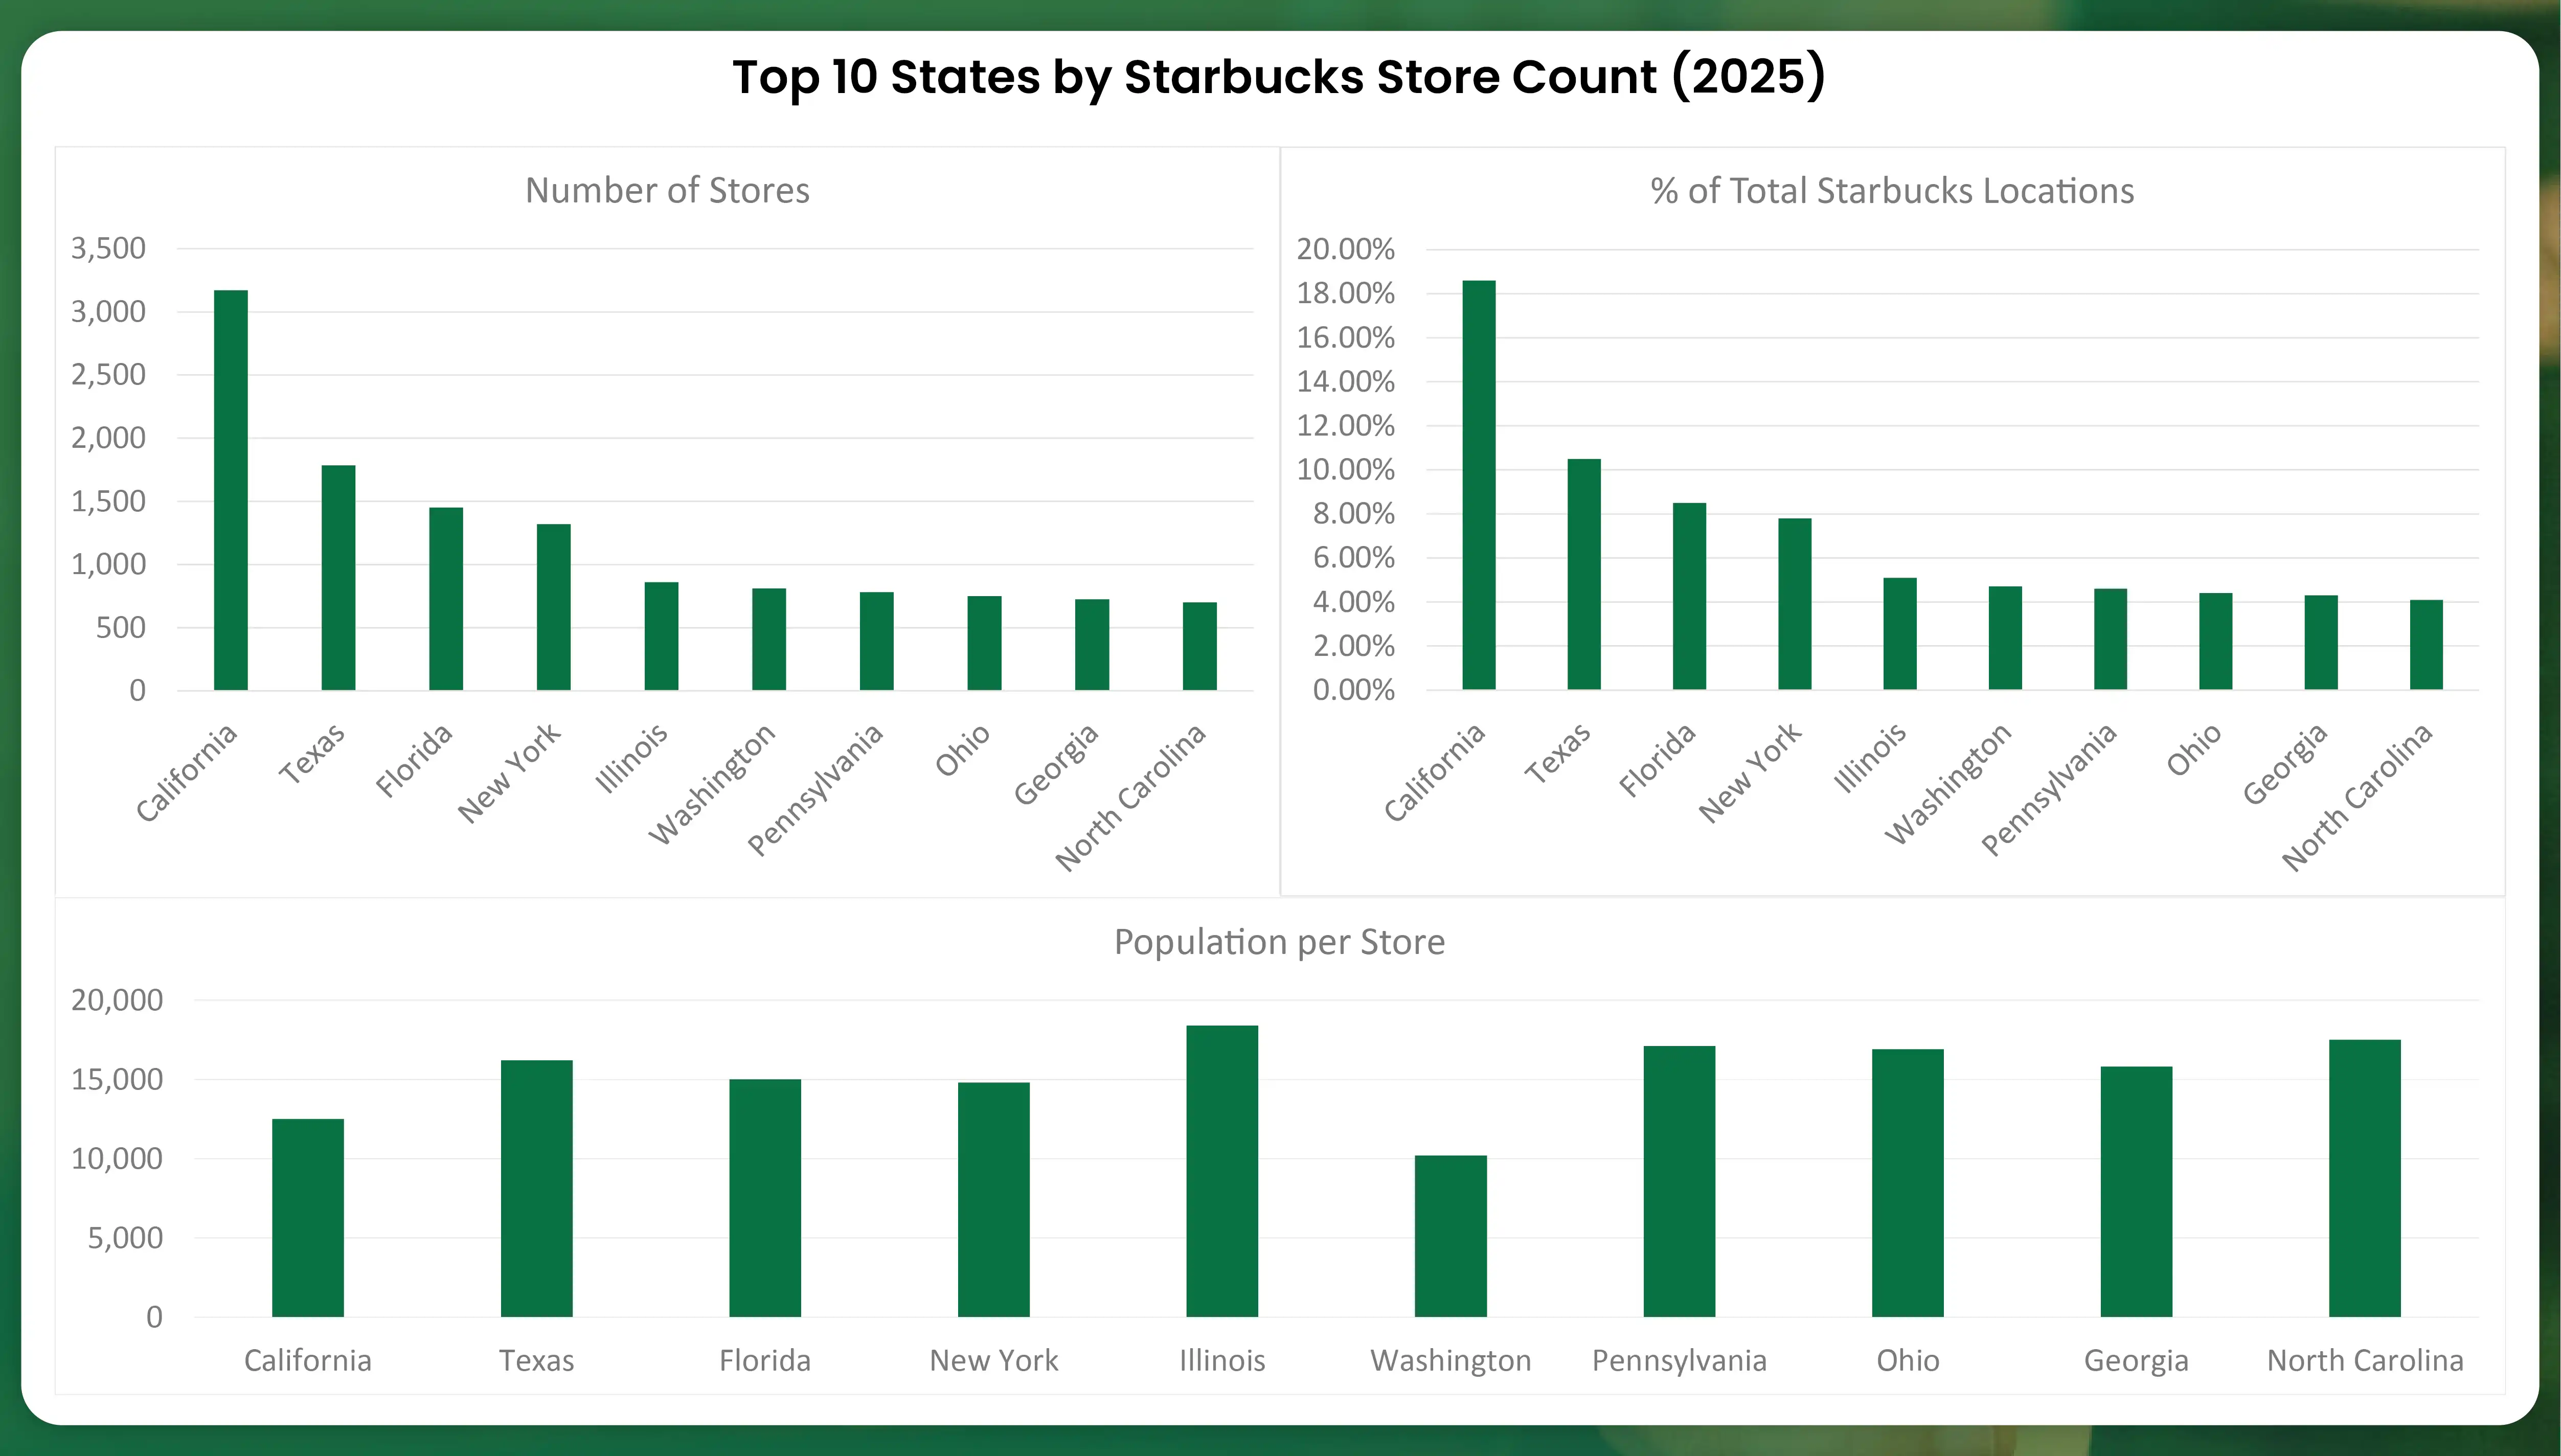Select the Florida bar in % of Total chart
The height and width of the screenshot is (1456, 2561).
coord(1690,596)
